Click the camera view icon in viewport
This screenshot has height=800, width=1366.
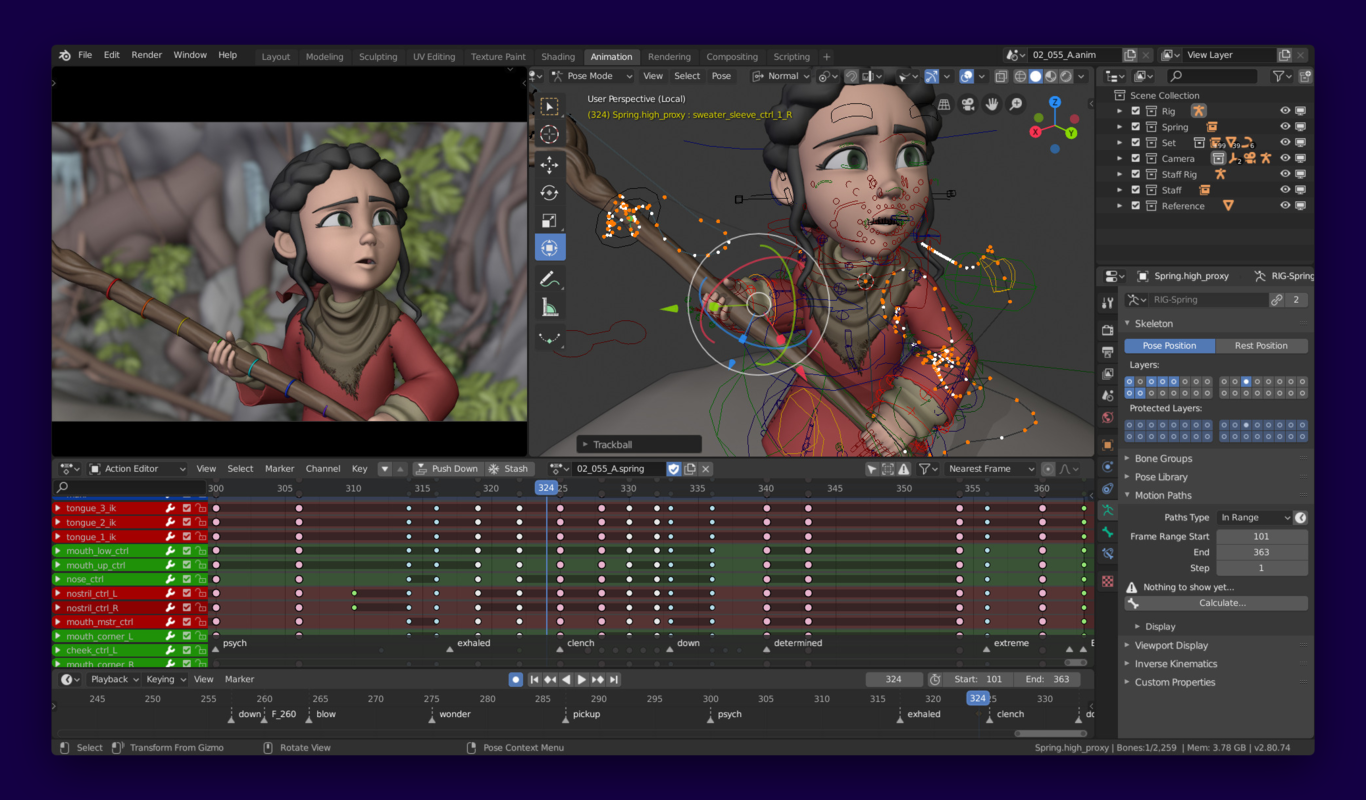tap(968, 104)
